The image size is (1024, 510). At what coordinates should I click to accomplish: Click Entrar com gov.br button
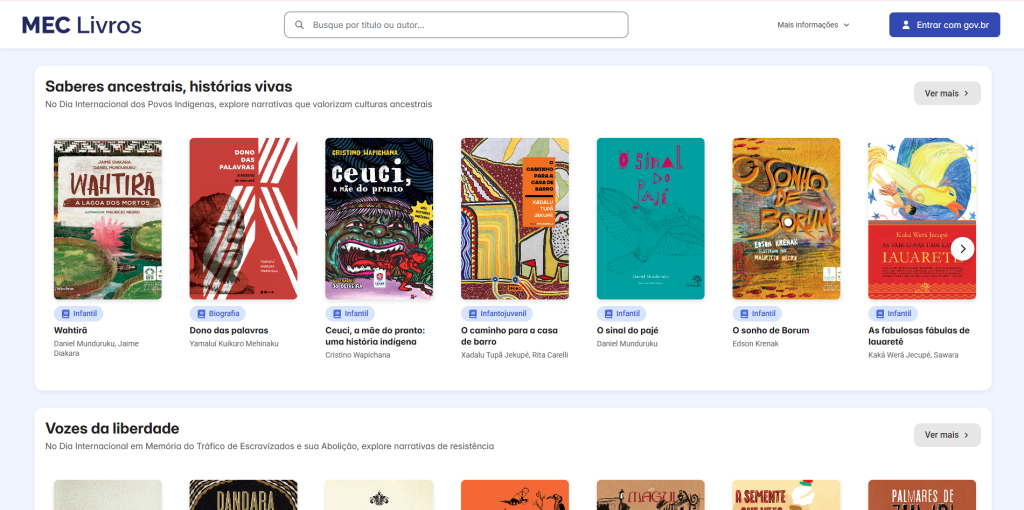(x=944, y=25)
